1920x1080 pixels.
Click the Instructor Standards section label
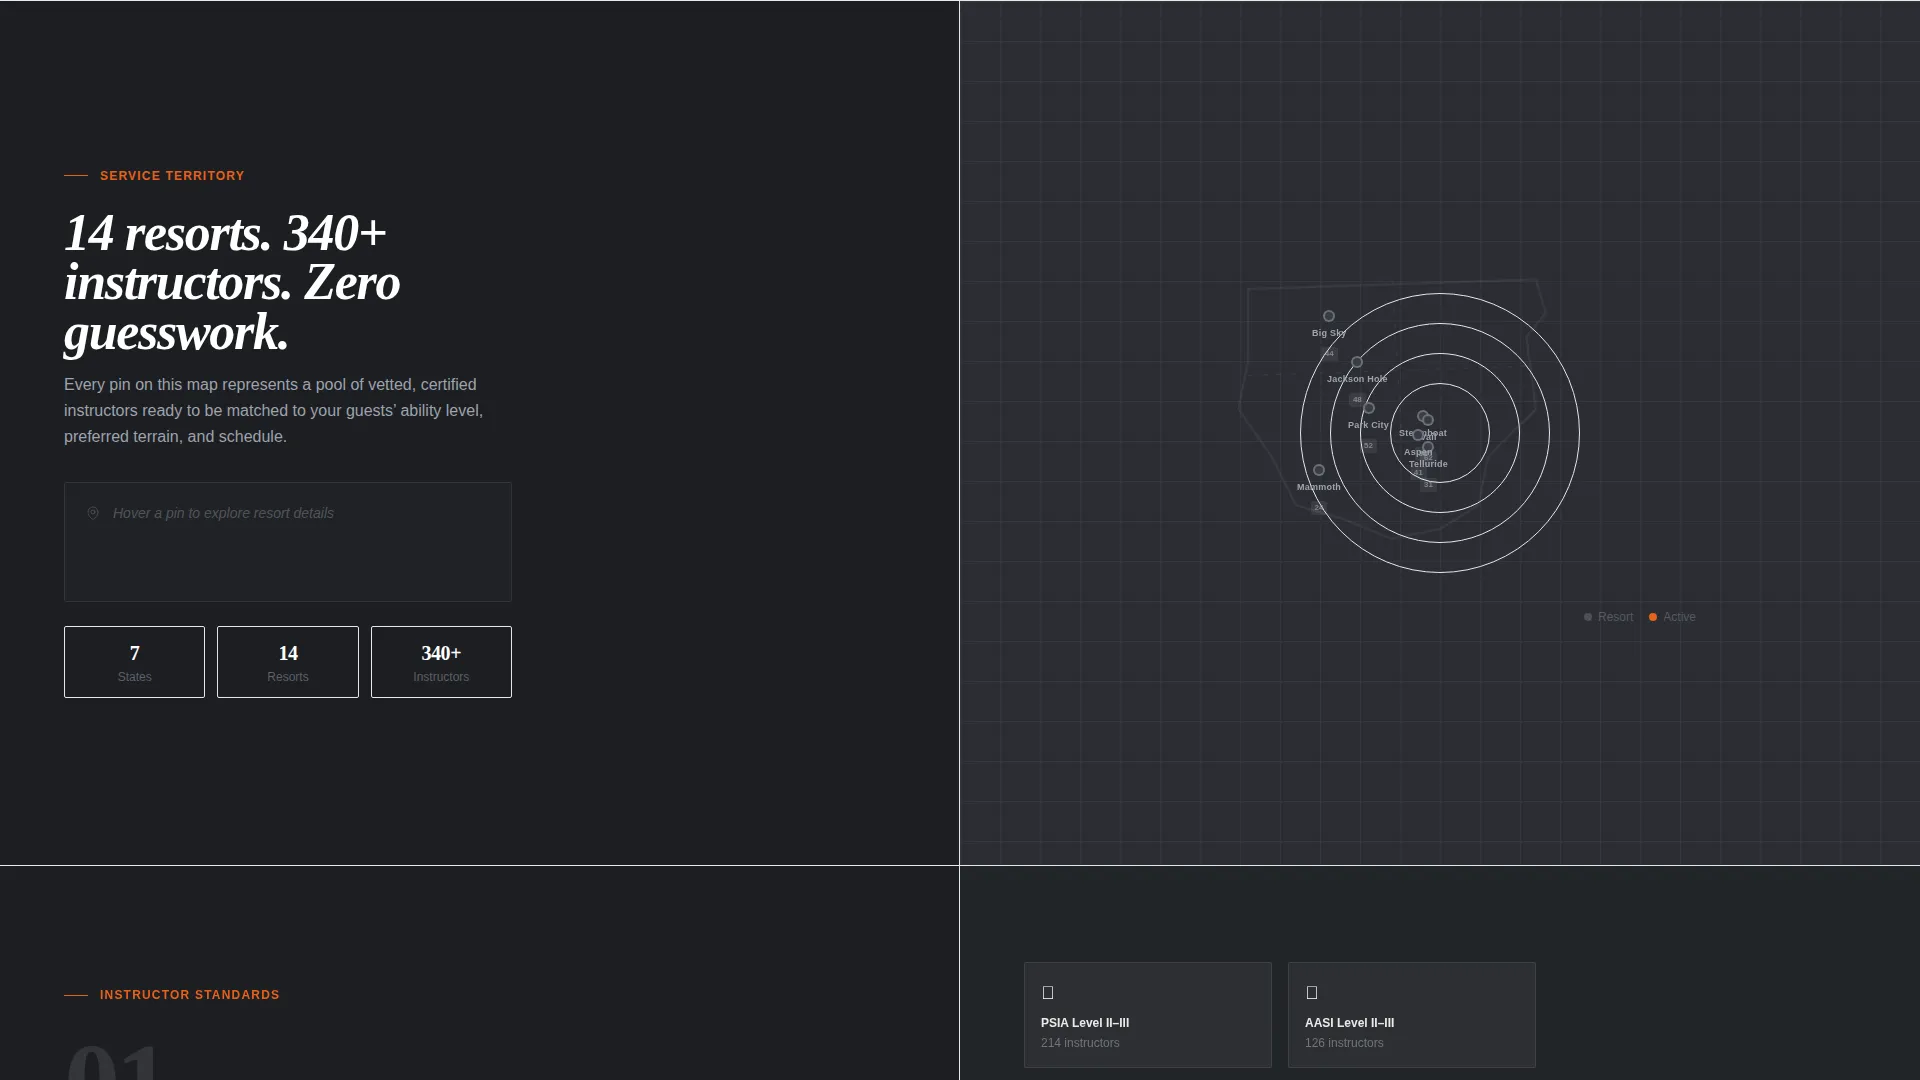(190, 995)
